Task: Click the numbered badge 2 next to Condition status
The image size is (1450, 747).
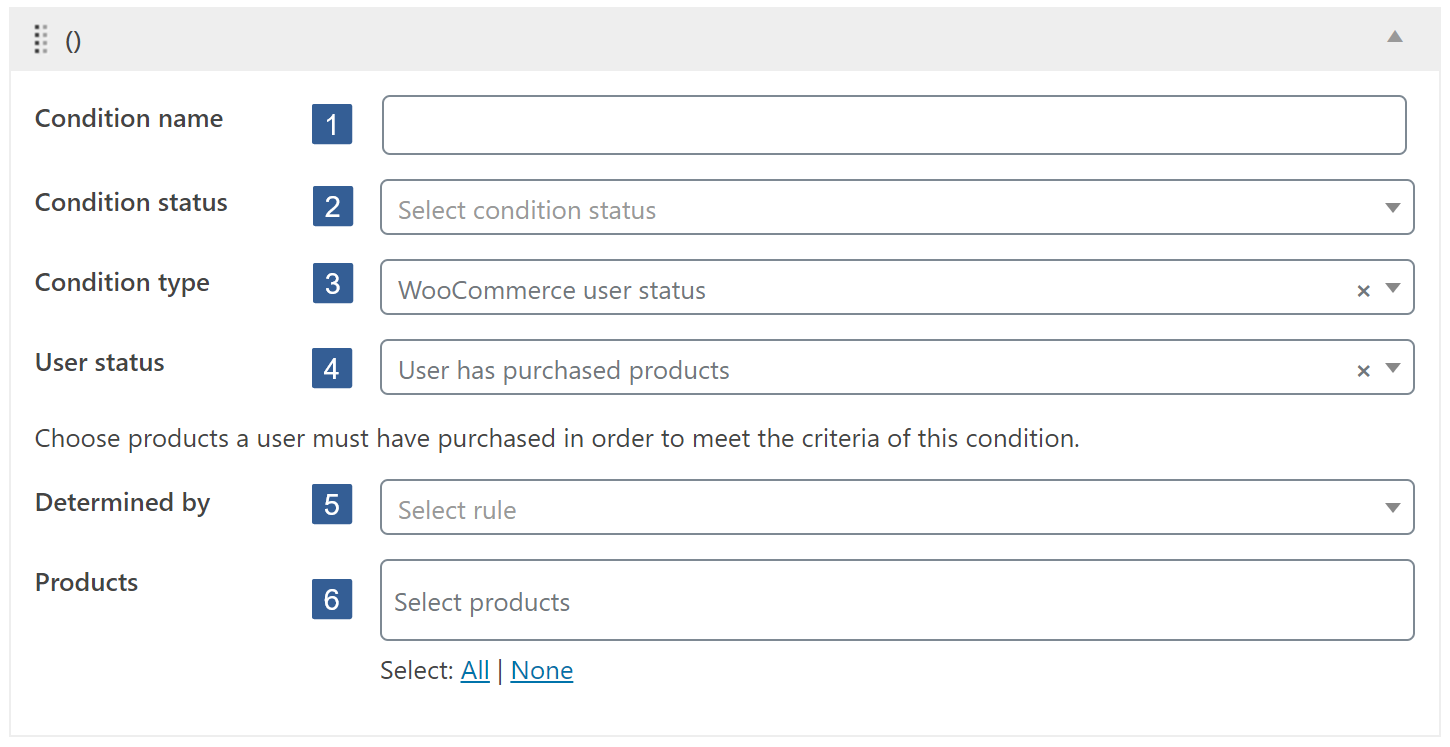Action: point(332,207)
